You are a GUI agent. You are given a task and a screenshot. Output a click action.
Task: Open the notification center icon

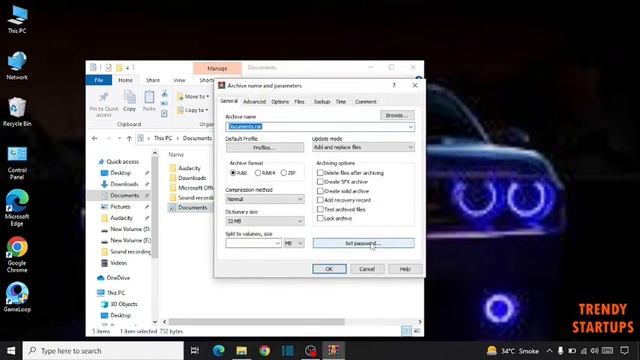[624, 351]
